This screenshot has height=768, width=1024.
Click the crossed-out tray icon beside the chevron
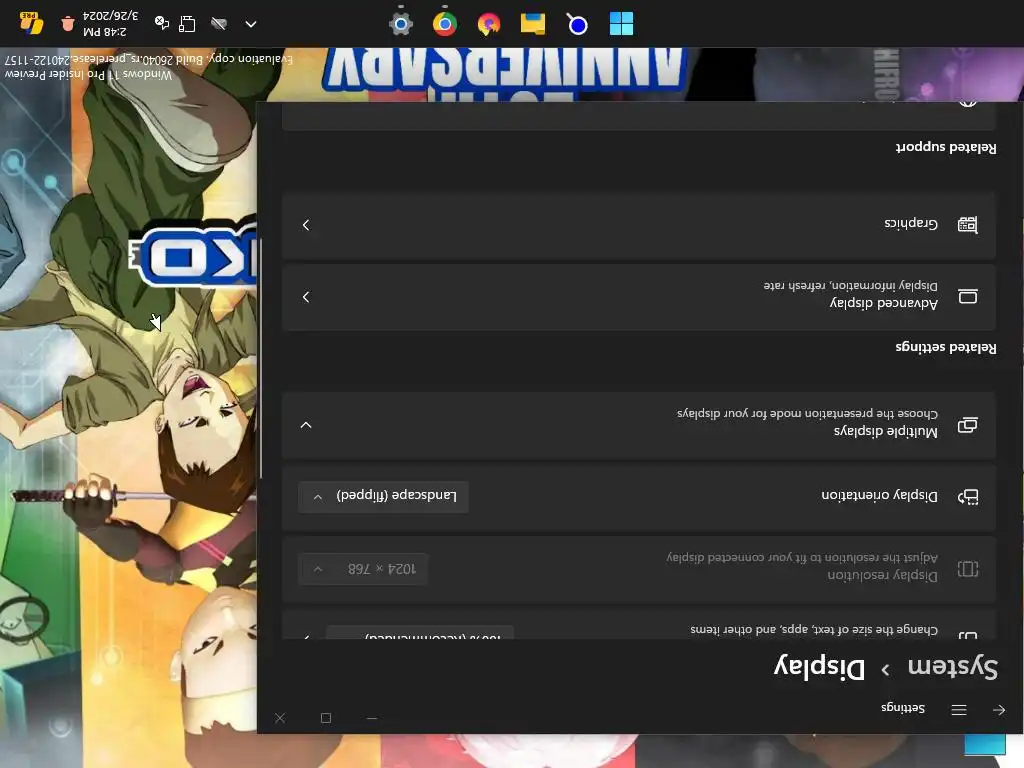pyautogui.click(x=219, y=24)
